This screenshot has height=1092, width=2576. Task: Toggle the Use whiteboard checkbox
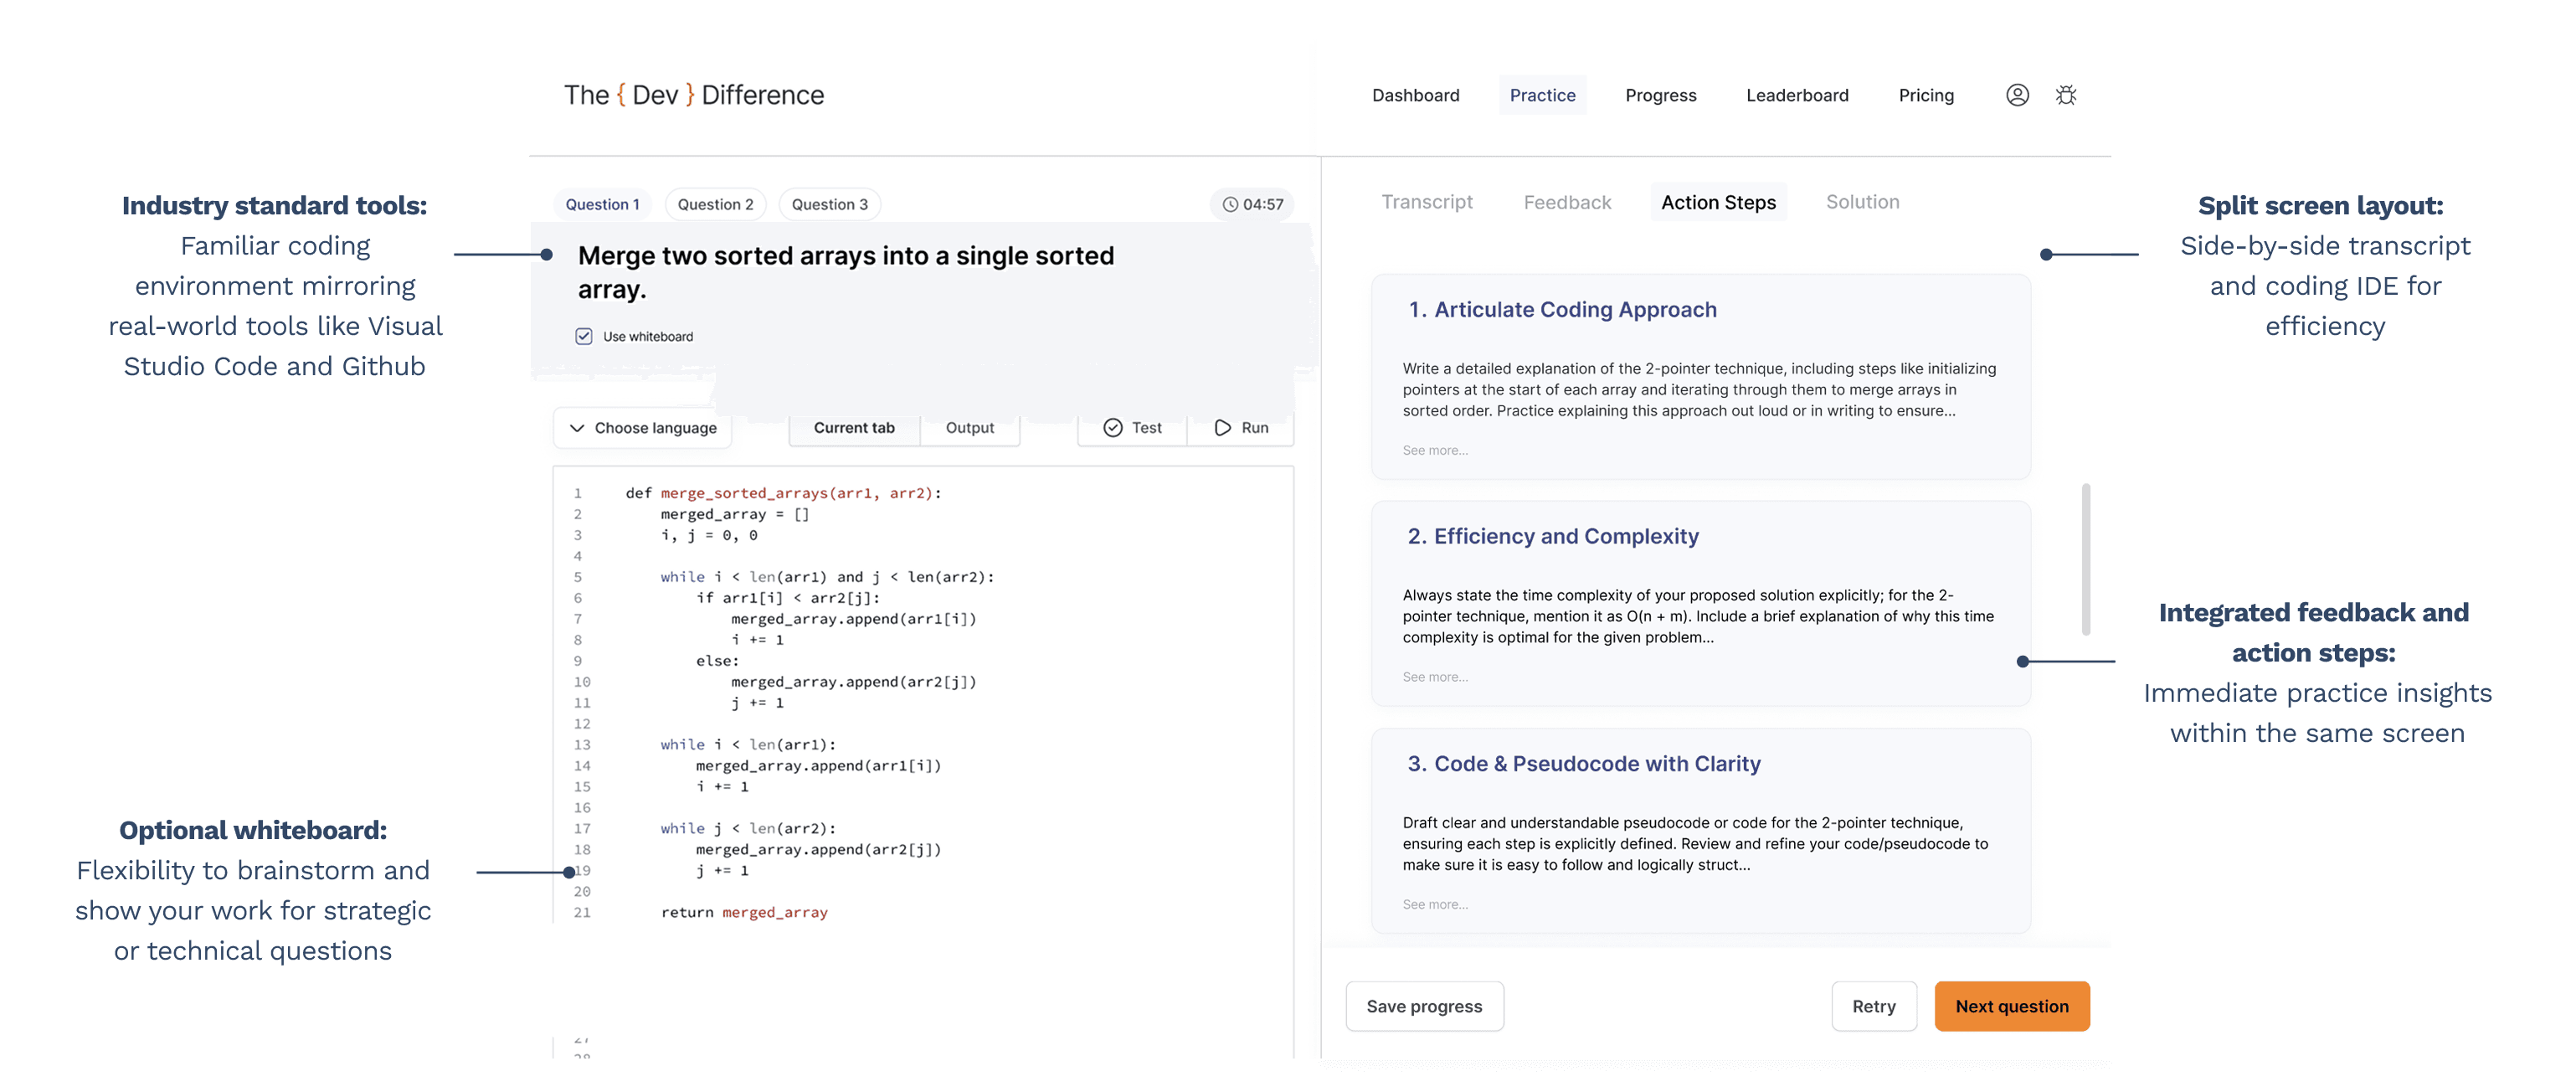click(x=584, y=336)
